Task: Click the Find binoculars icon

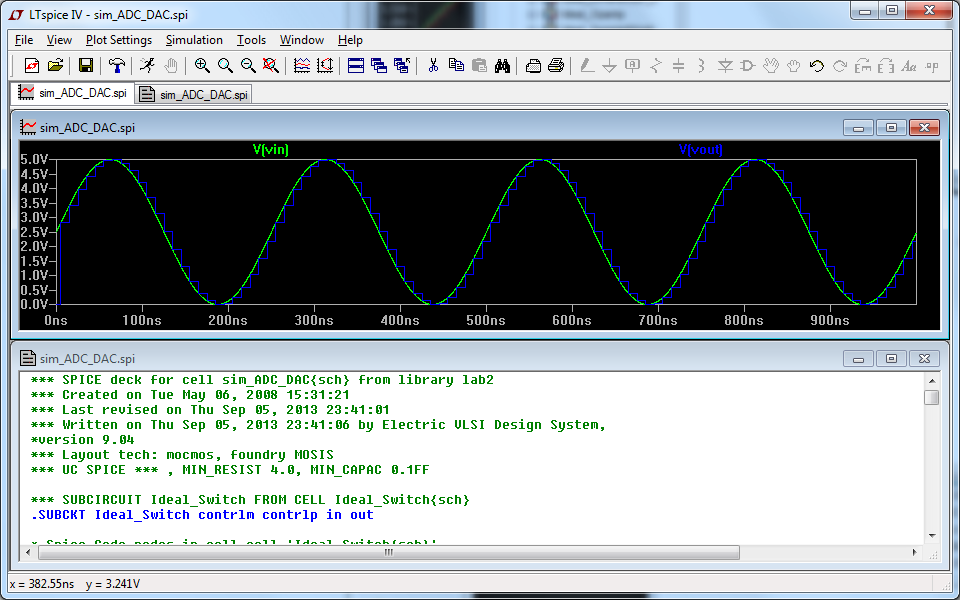Action: (503, 66)
